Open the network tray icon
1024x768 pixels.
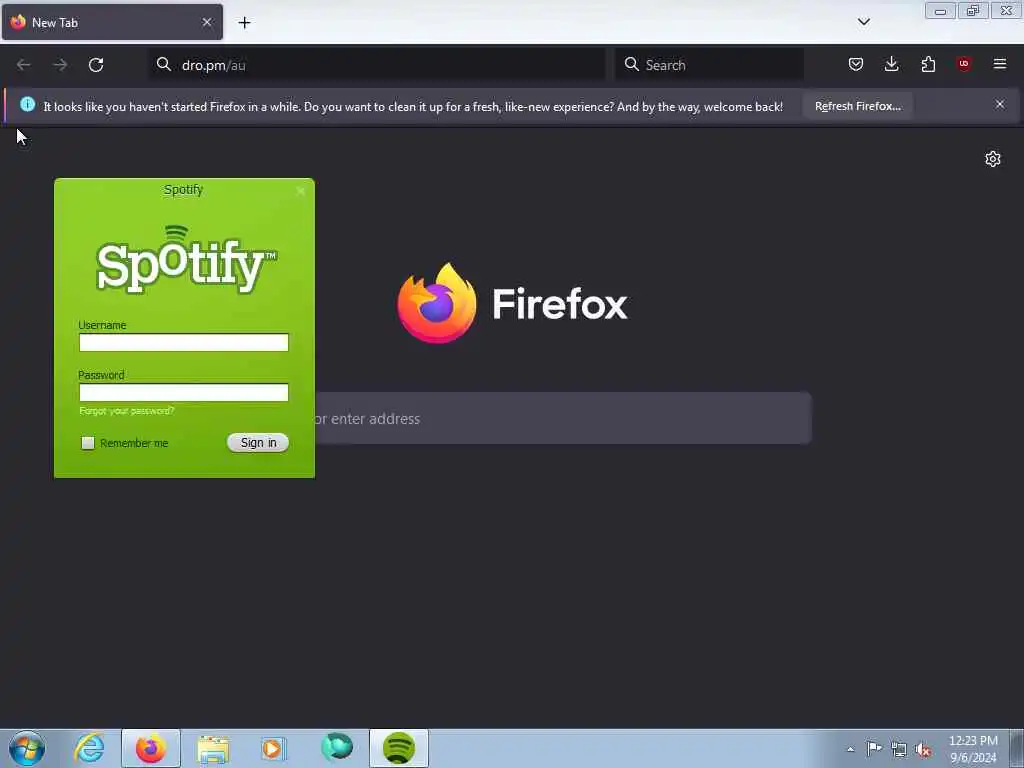pos(899,750)
